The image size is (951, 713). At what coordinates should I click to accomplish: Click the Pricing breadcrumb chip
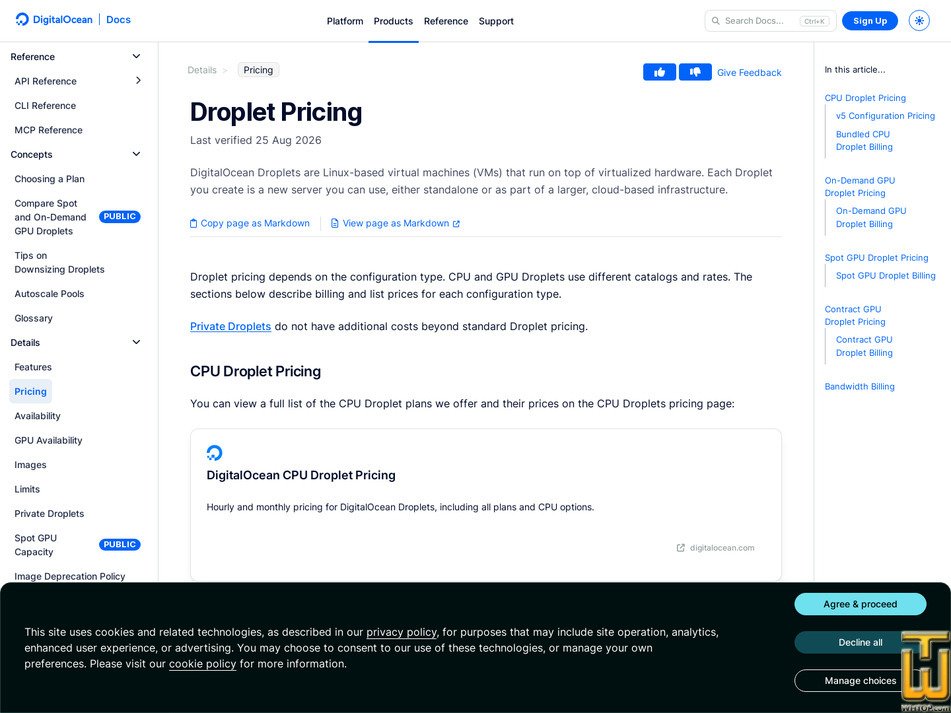[258, 70]
